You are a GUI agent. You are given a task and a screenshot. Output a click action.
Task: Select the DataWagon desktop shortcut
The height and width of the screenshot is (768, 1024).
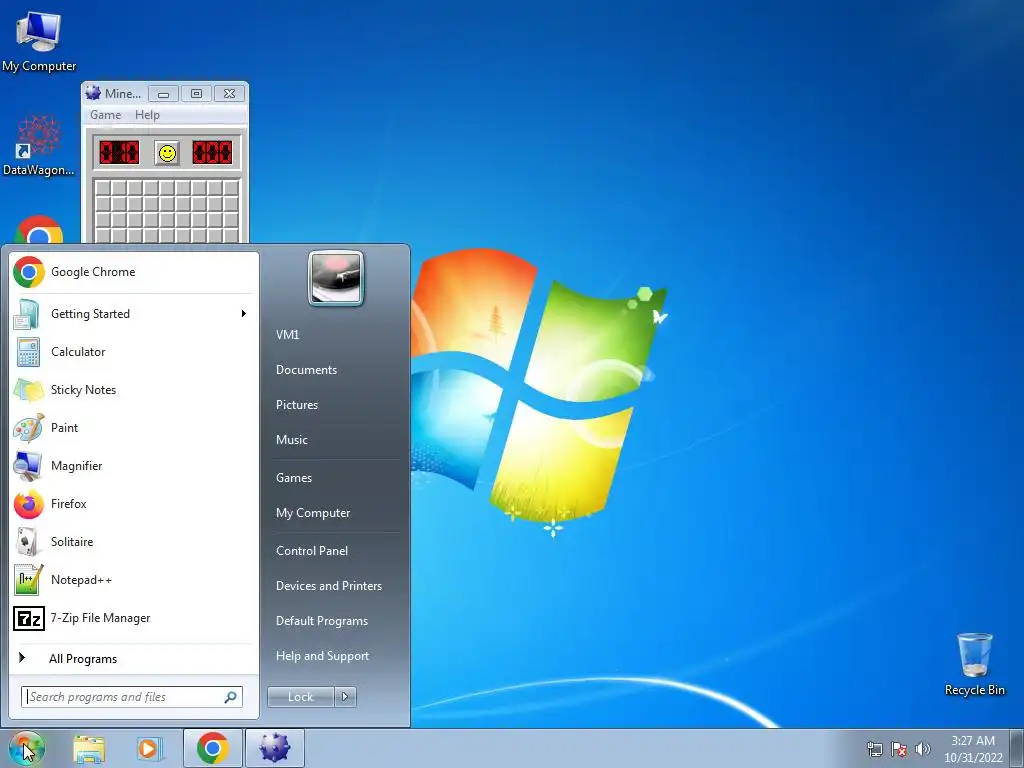coord(39,146)
